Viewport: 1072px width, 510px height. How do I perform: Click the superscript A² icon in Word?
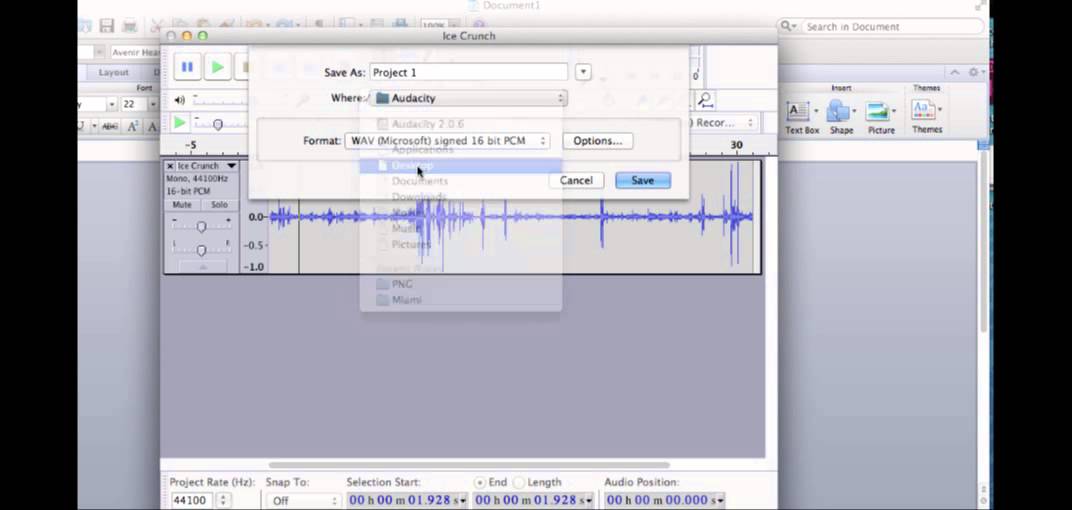pyautogui.click(x=133, y=126)
